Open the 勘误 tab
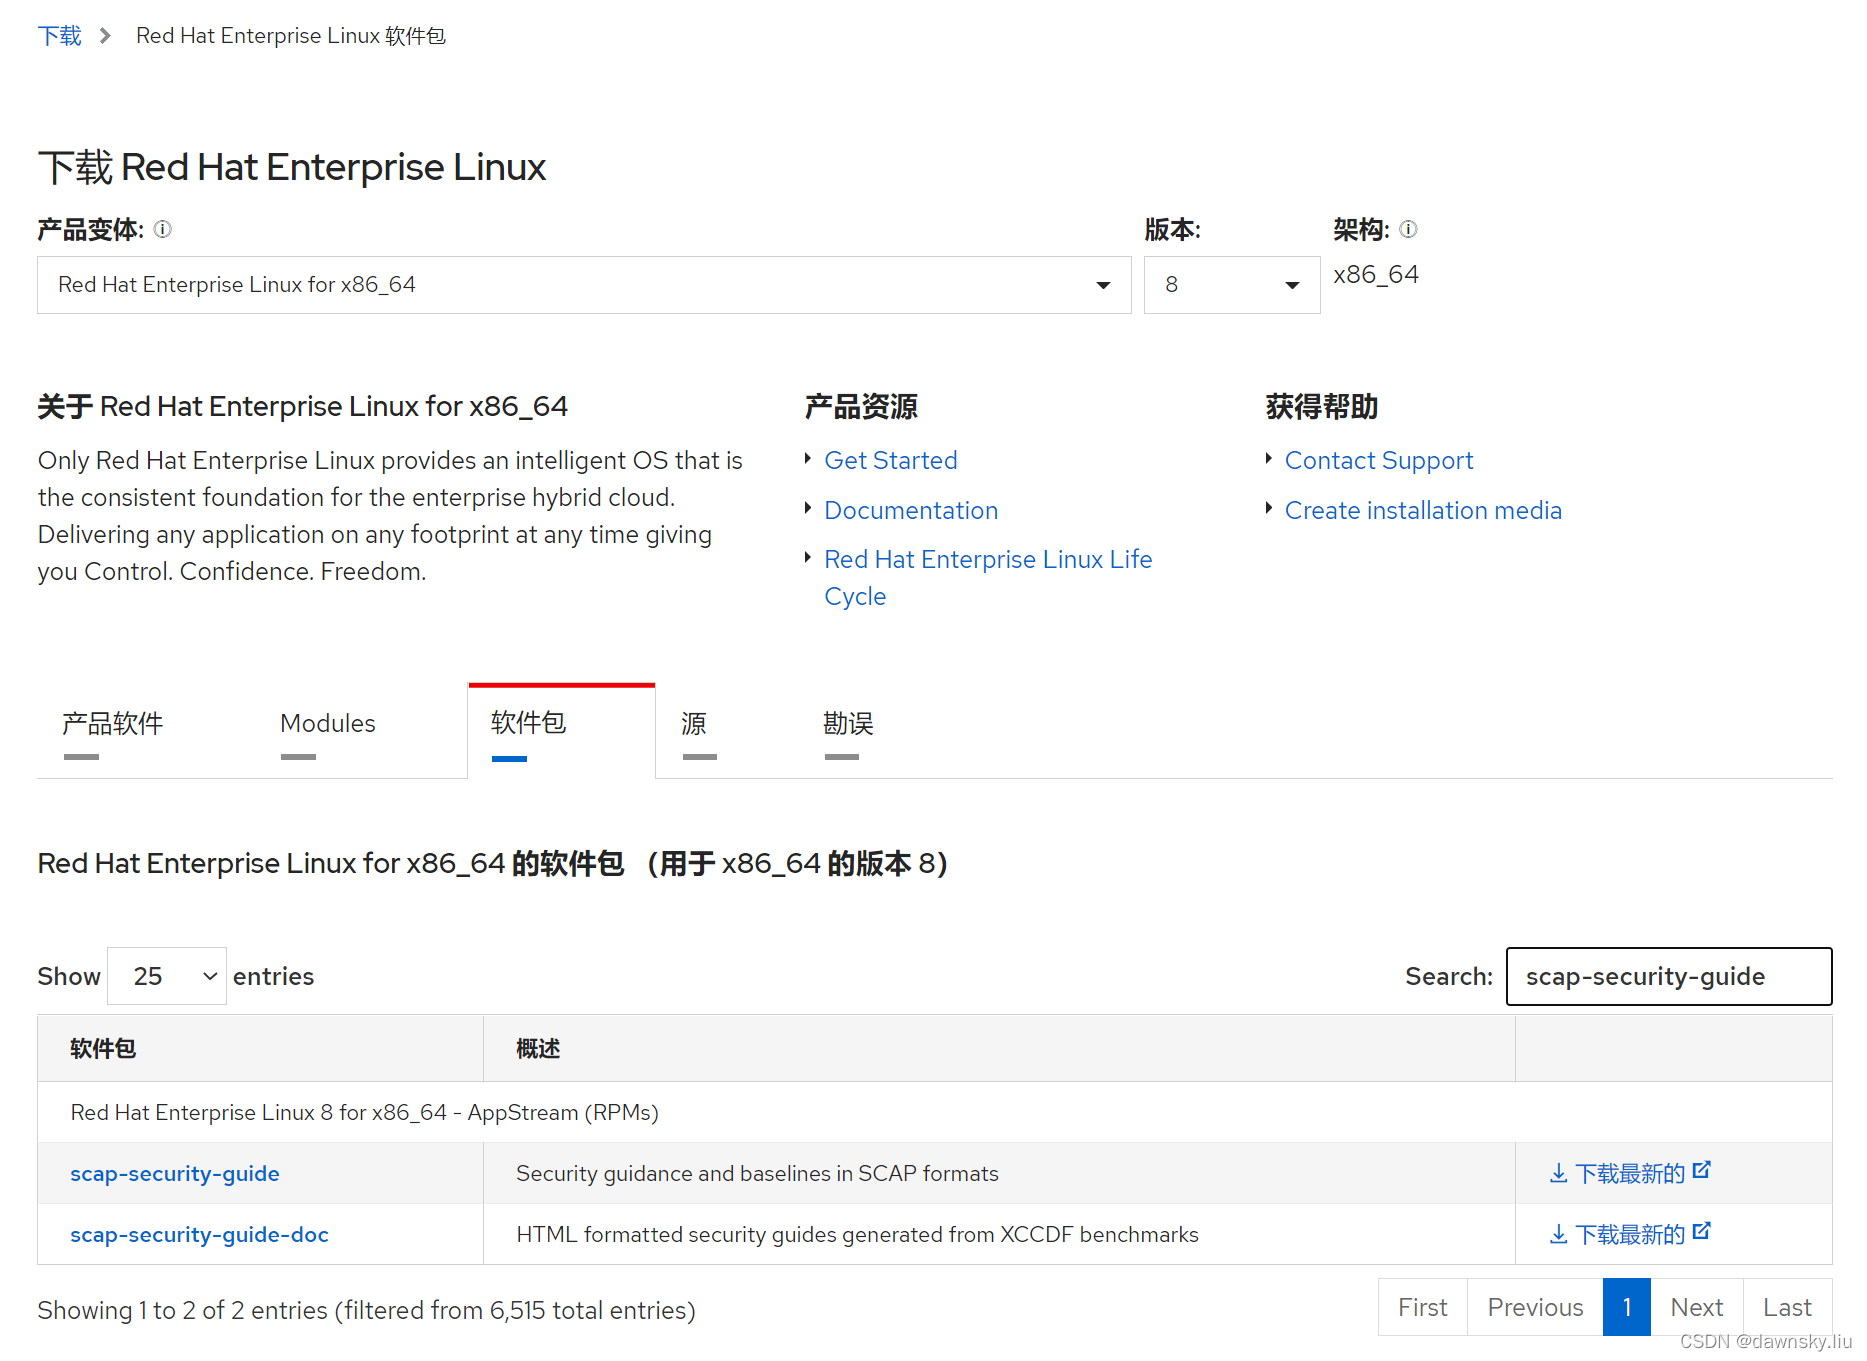This screenshot has width=1867, height=1361. point(847,723)
